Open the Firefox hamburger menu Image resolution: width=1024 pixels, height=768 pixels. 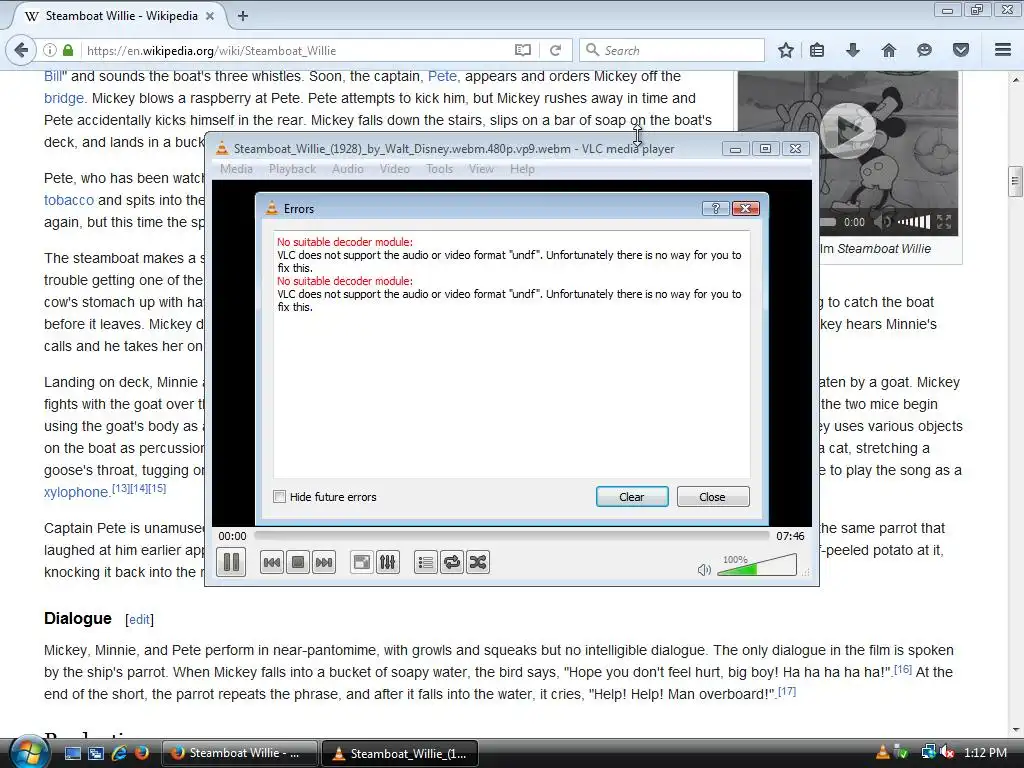pyautogui.click(x=1003, y=50)
